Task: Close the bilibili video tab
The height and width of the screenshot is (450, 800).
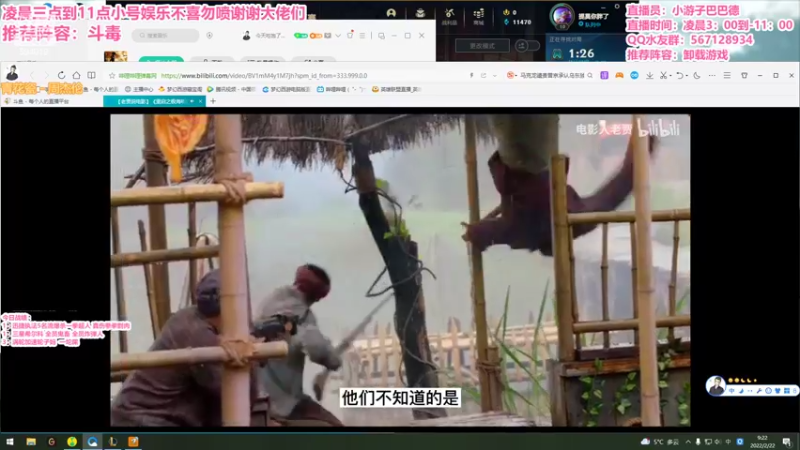Action: tap(200, 102)
